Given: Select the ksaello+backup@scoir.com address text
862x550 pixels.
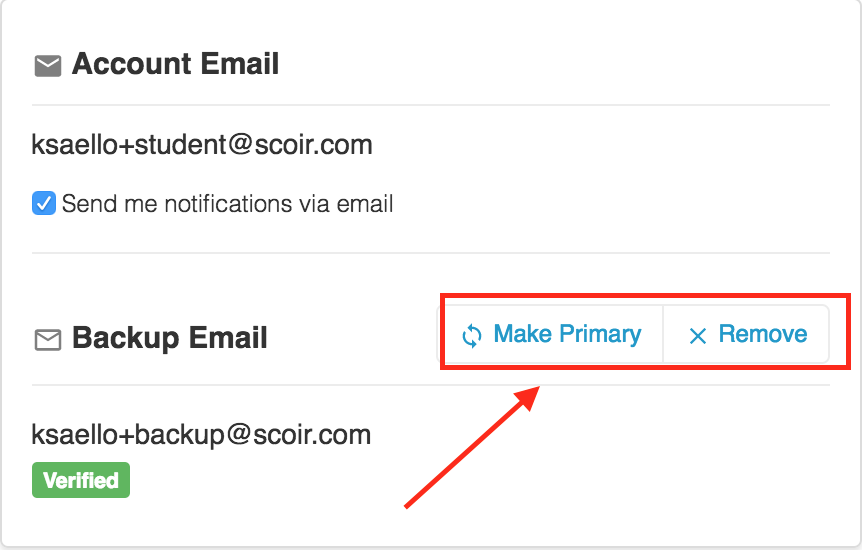Looking at the screenshot, I should coord(201,435).
